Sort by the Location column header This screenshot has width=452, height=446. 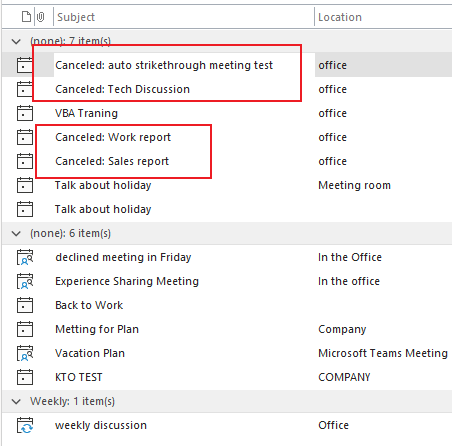coord(383,17)
